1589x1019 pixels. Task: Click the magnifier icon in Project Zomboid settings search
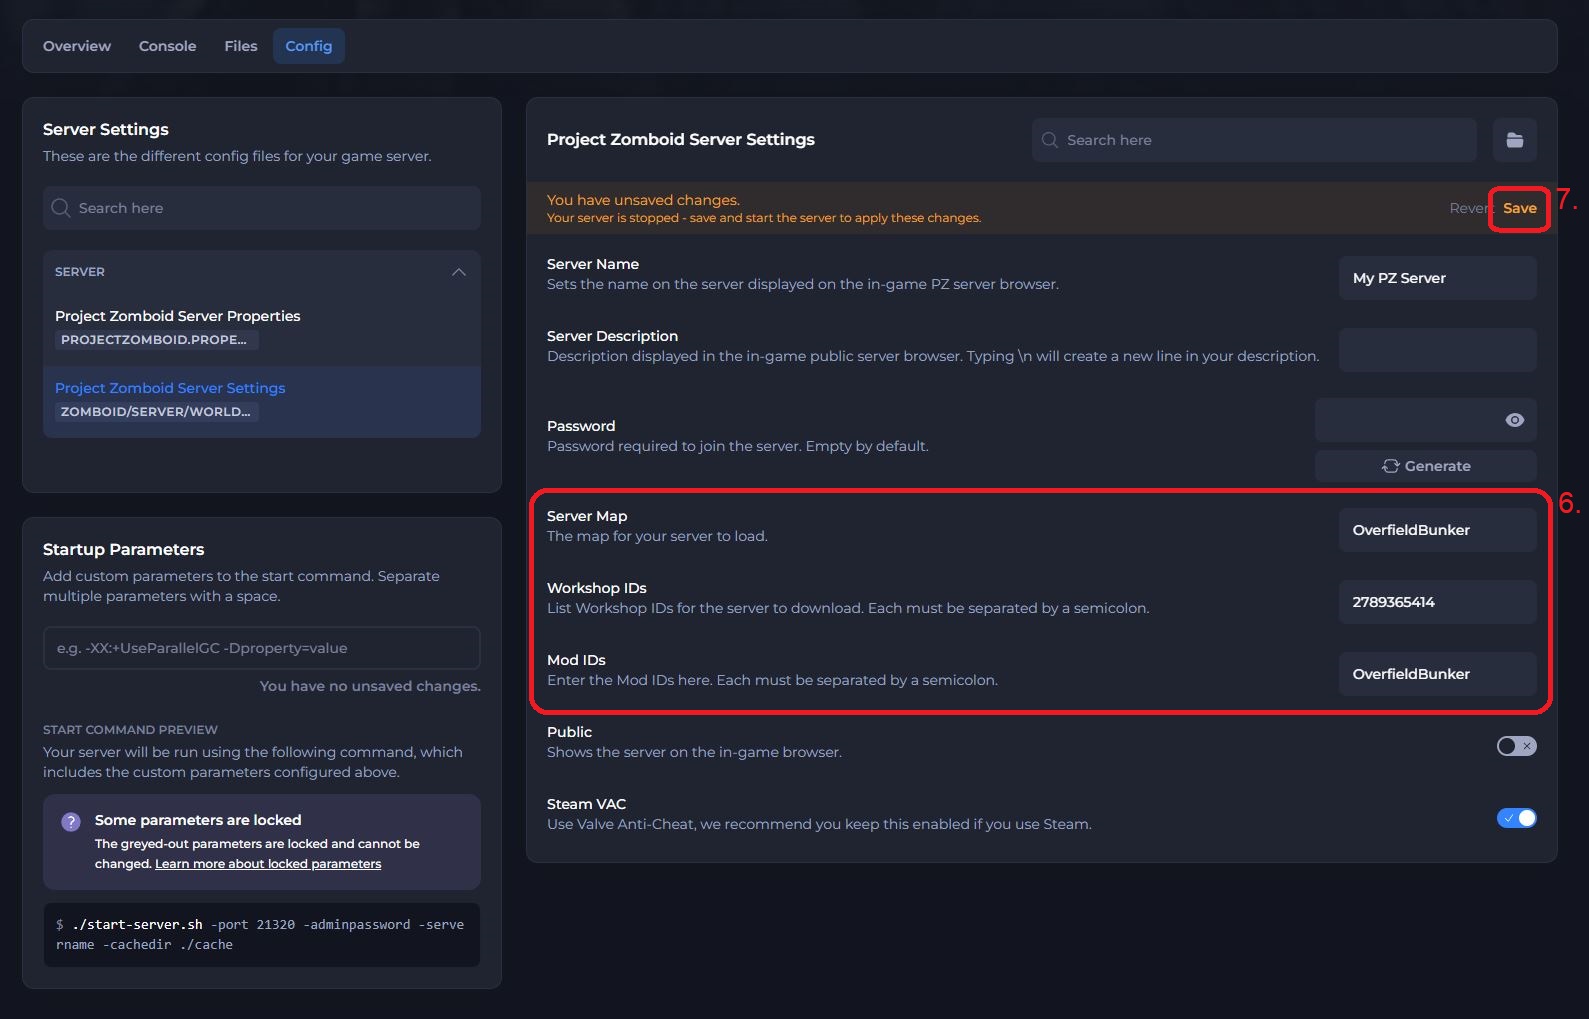coord(1050,140)
